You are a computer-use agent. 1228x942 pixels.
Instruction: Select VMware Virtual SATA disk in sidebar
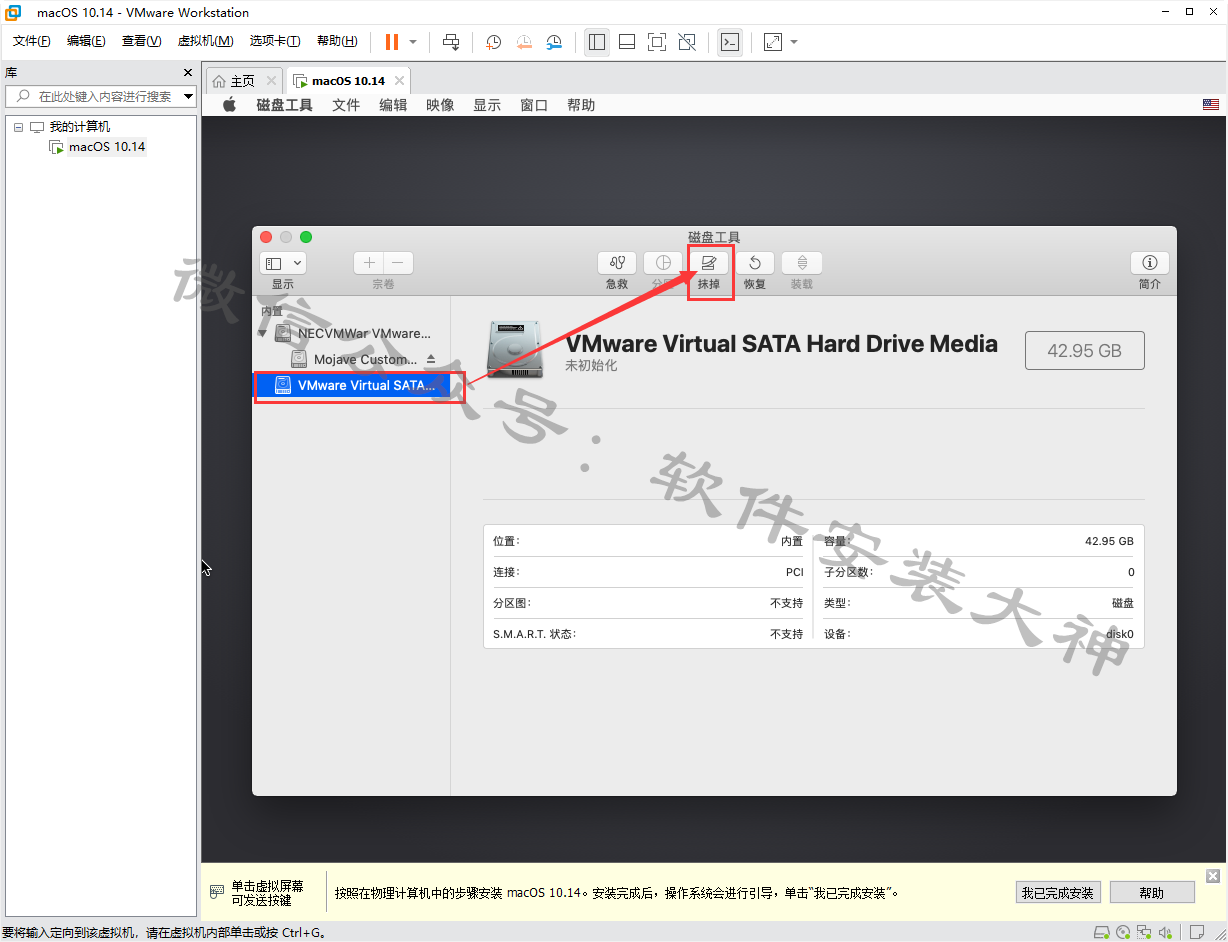(352, 385)
